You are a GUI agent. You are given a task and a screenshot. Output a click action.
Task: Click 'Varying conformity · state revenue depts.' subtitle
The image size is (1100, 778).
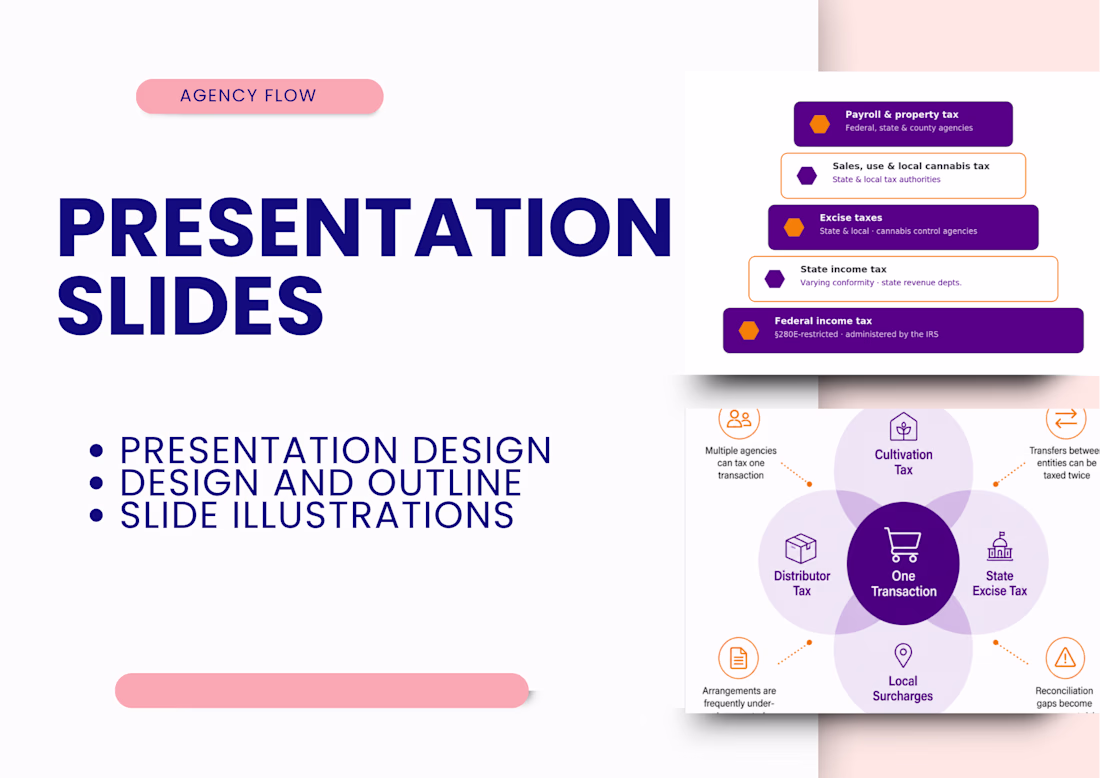click(880, 283)
